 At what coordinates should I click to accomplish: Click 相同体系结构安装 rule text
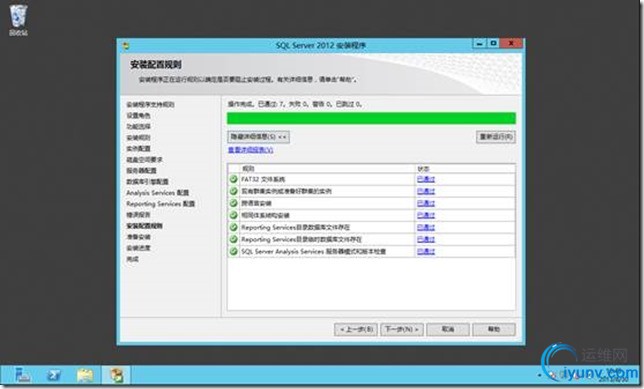point(265,215)
